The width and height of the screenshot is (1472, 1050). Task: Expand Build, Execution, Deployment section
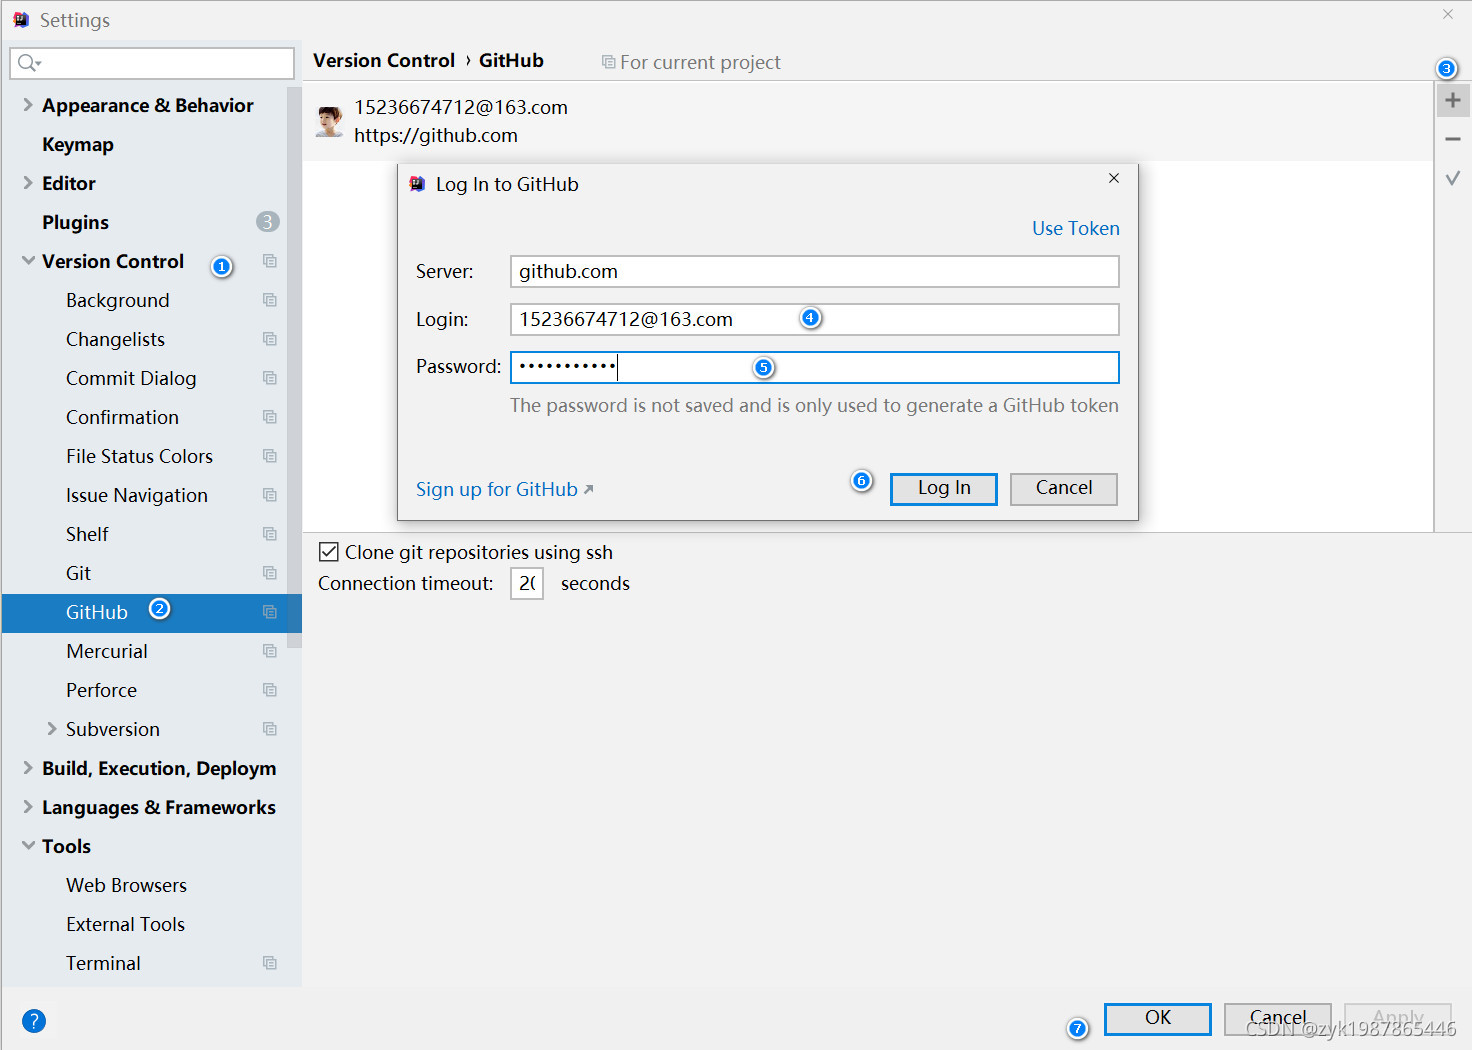28,768
